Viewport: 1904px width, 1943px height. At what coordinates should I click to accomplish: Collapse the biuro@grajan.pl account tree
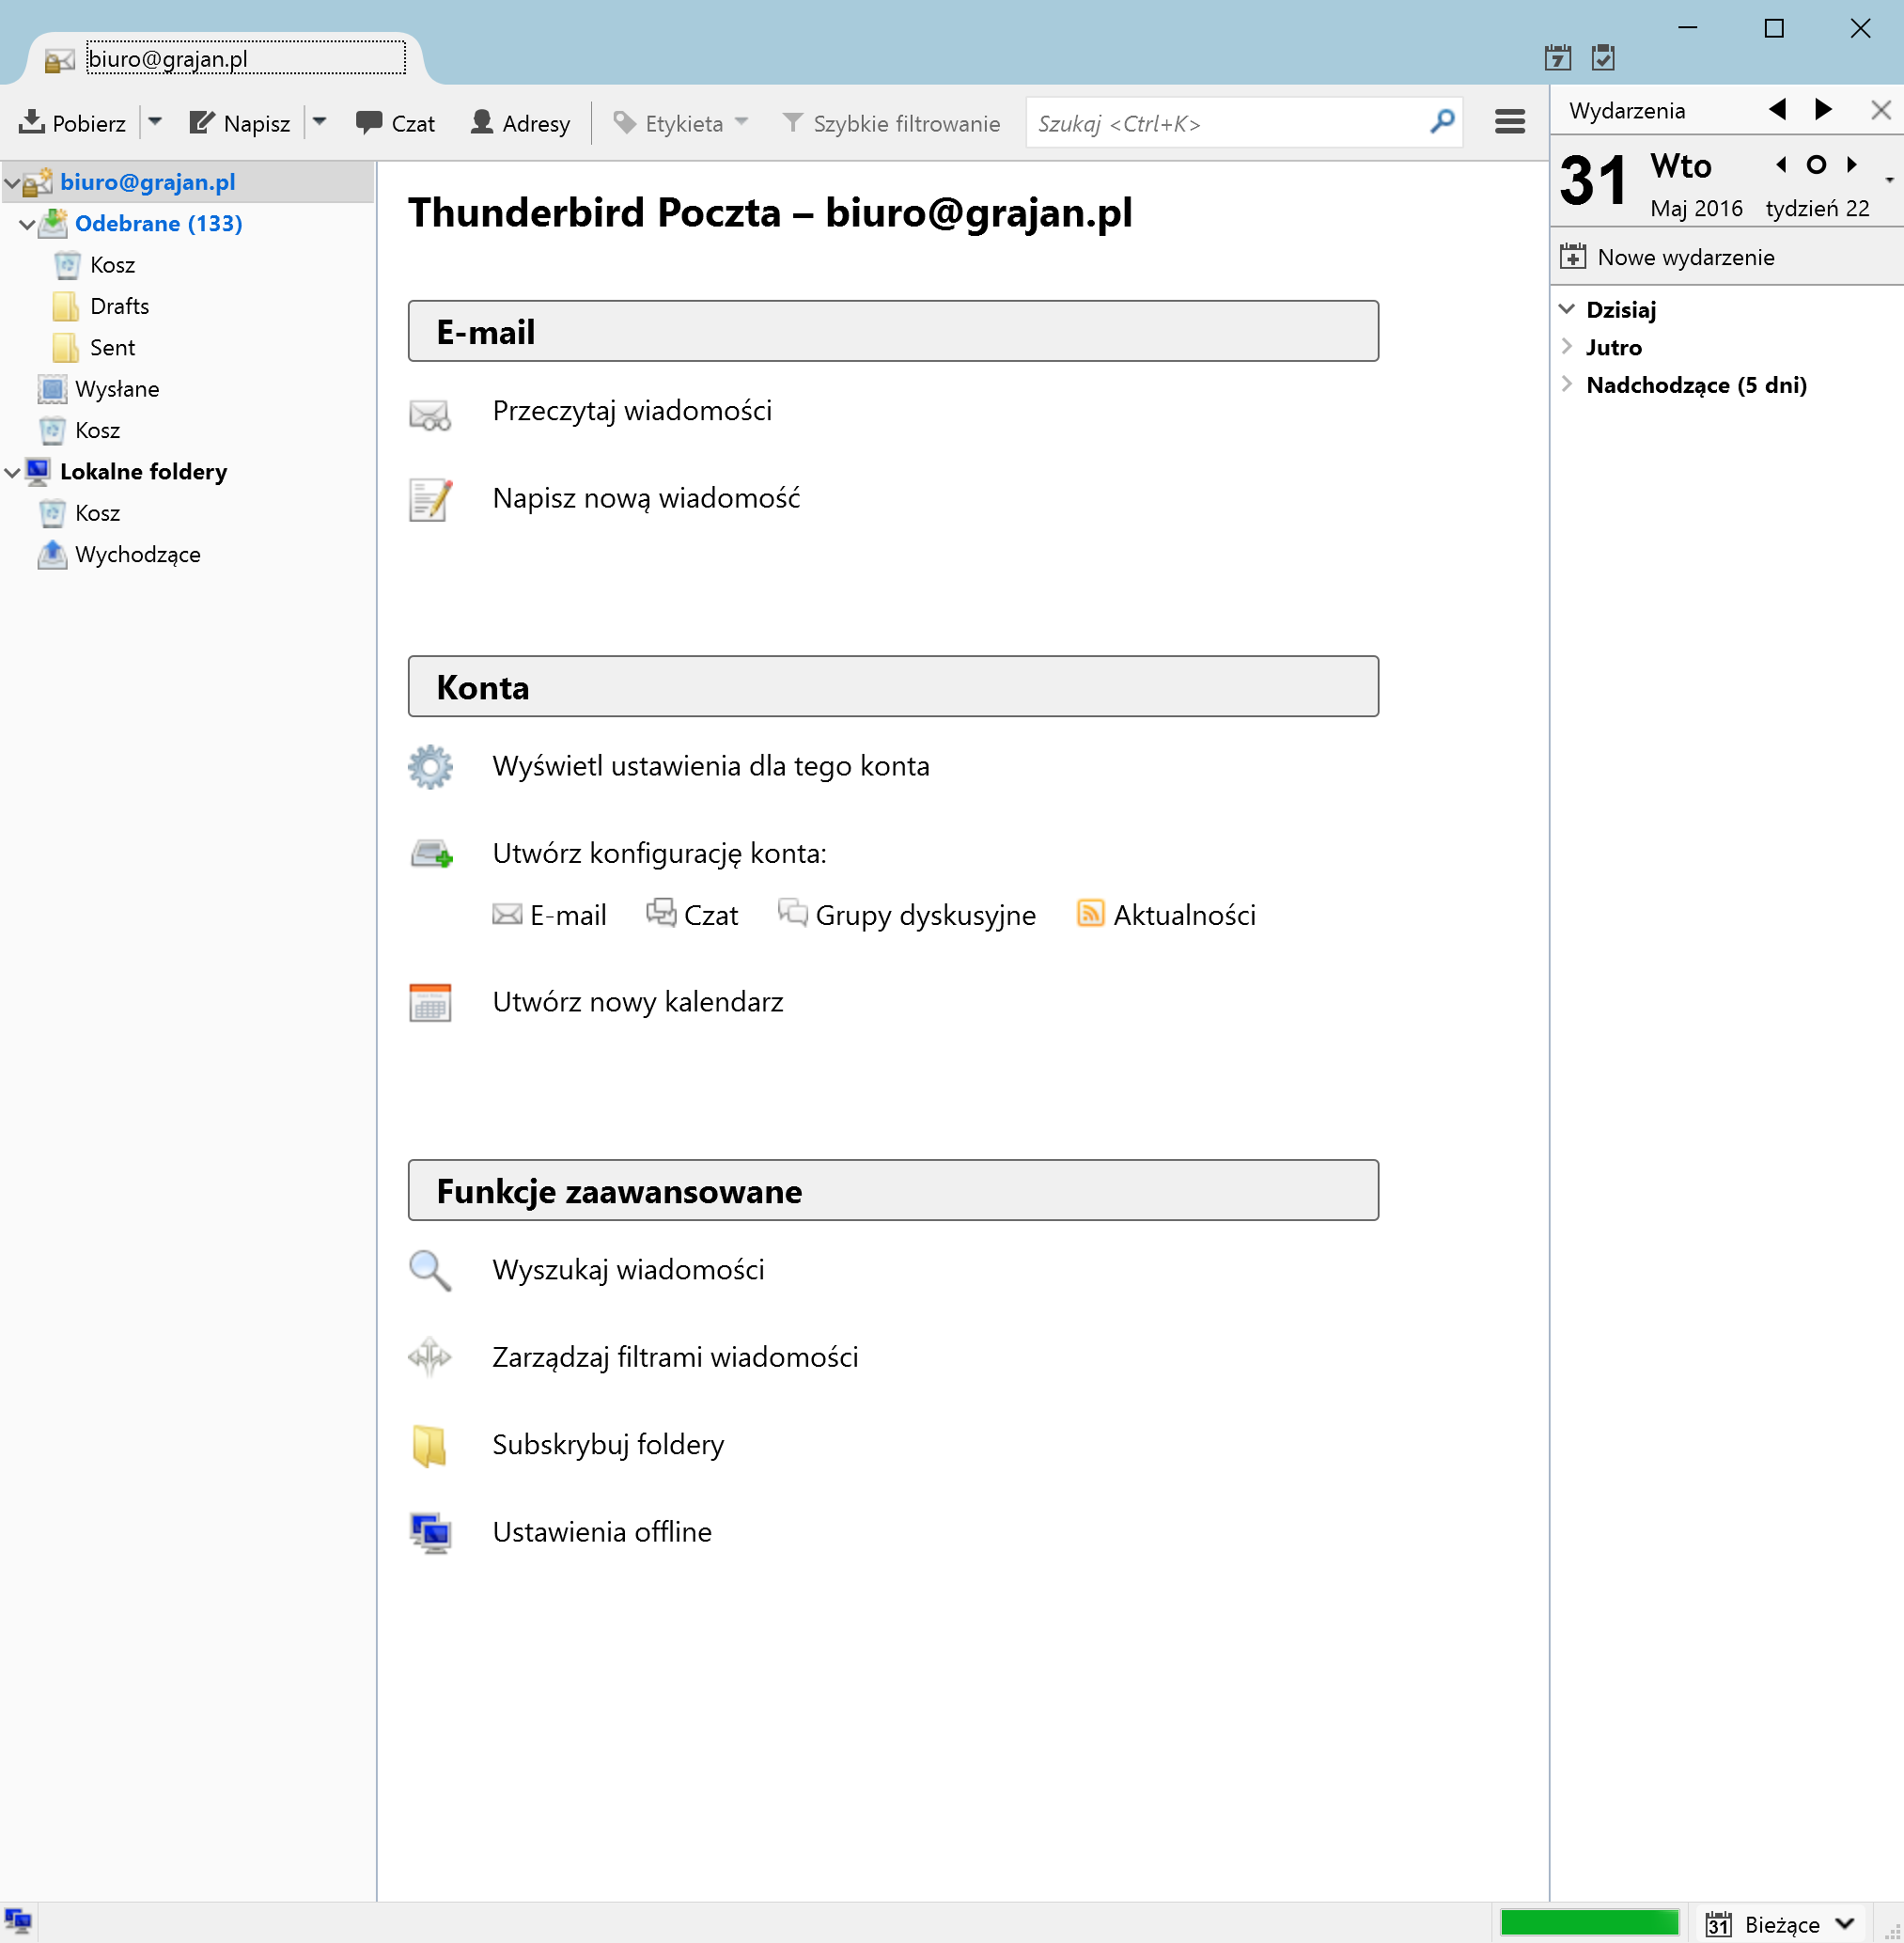click(12, 183)
